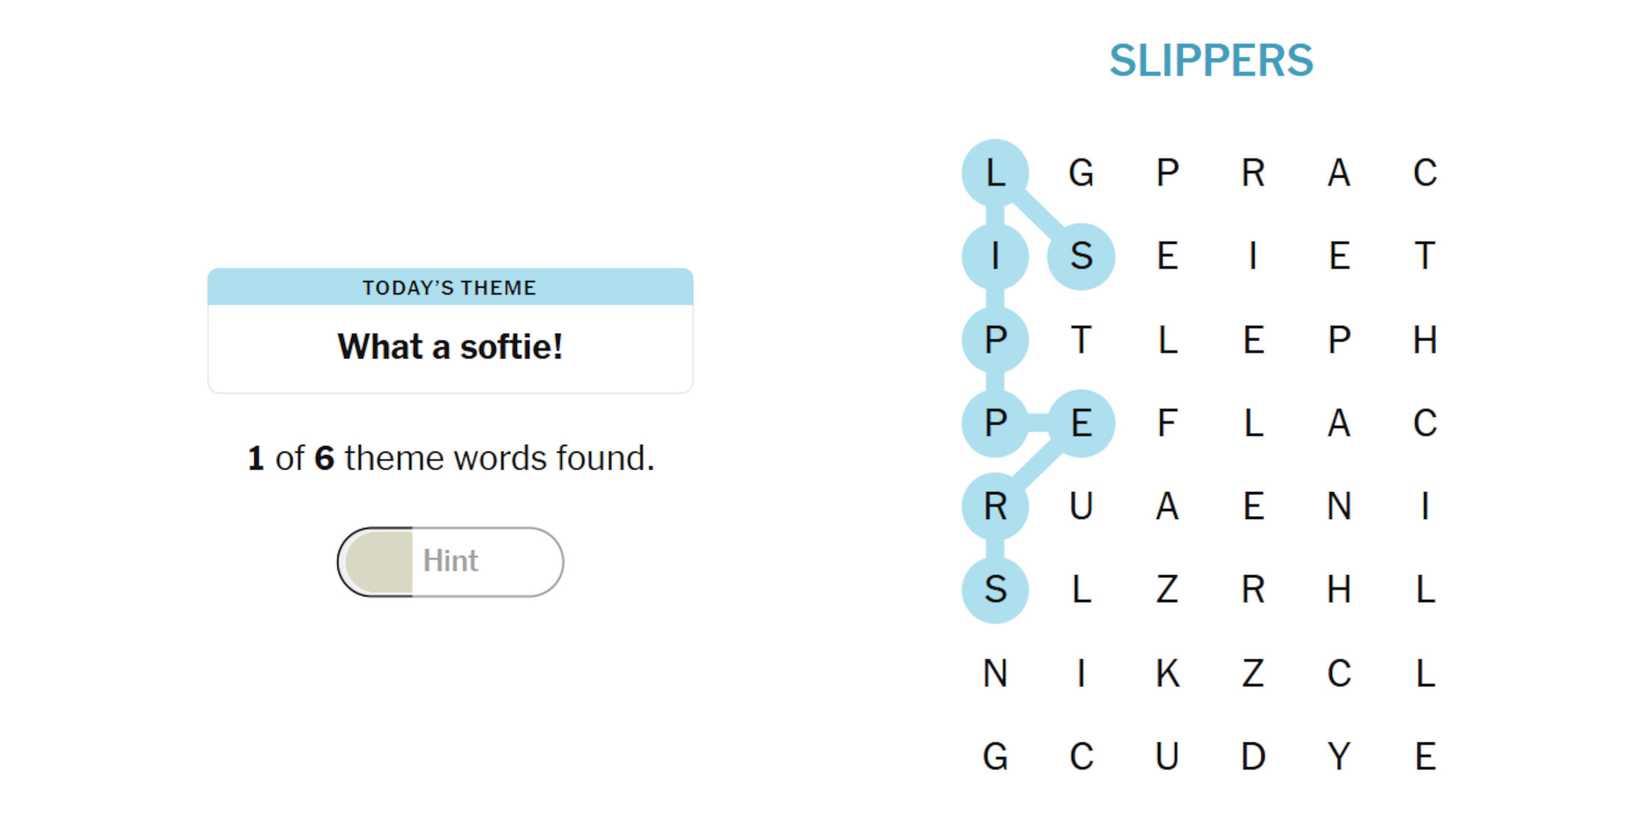The image size is (1650, 825).
Task: Click the G between L and P
Action: [x=1081, y=173]
